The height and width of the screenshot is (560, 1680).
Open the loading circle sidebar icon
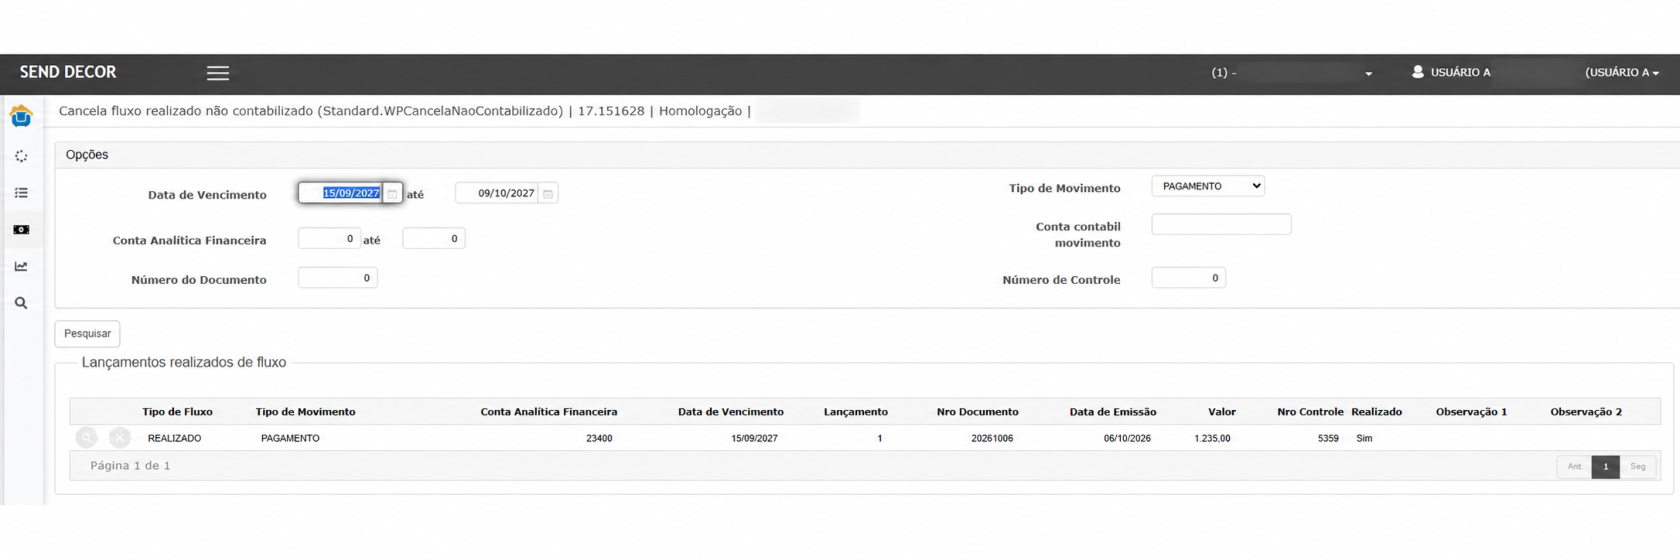point(21,156)
